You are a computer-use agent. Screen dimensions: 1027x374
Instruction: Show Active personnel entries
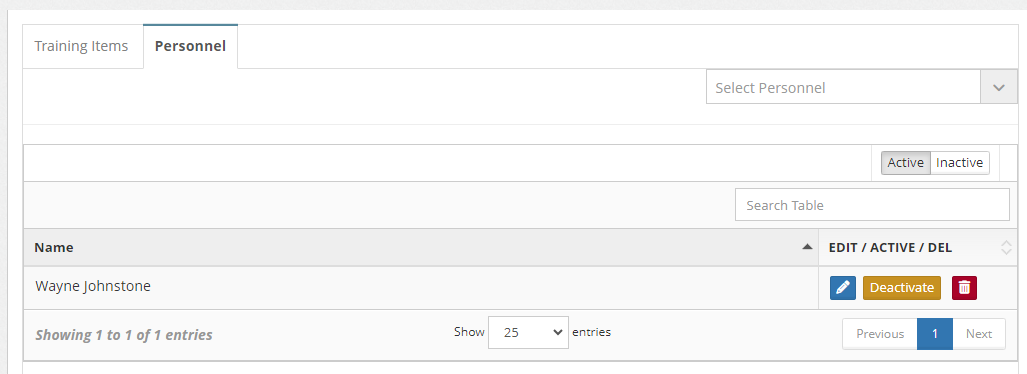tap(905, 162)
